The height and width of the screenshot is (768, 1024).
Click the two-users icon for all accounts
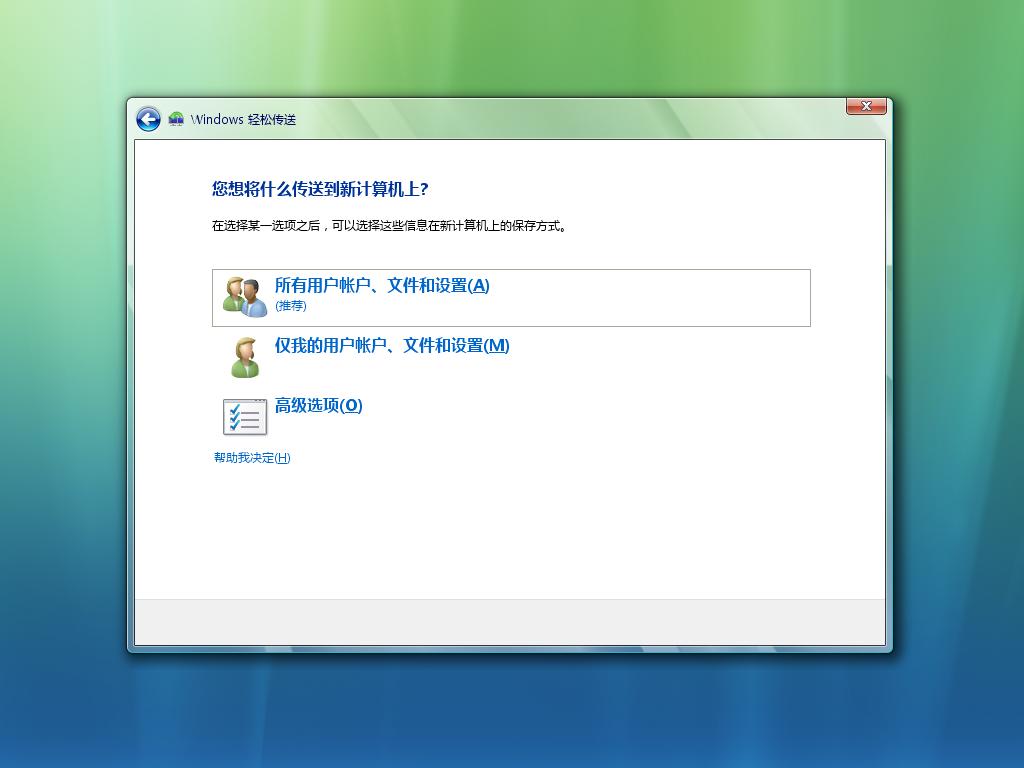[x=244, y=297]
